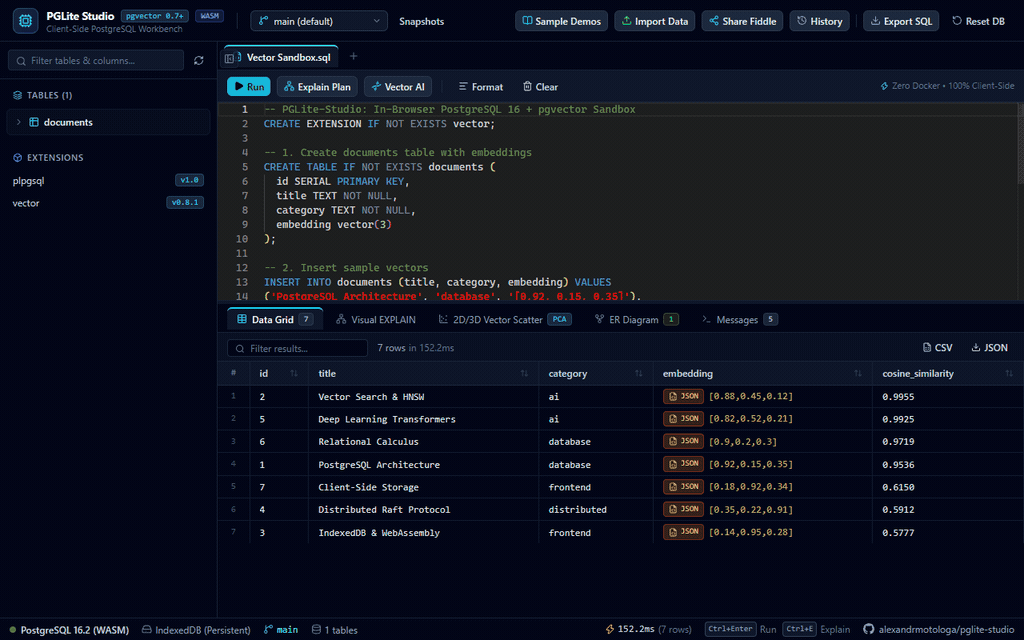Screen dimensions: 1024x640
Task: Select the documents table in the sidebar
Action: click(x=108, y=122)
